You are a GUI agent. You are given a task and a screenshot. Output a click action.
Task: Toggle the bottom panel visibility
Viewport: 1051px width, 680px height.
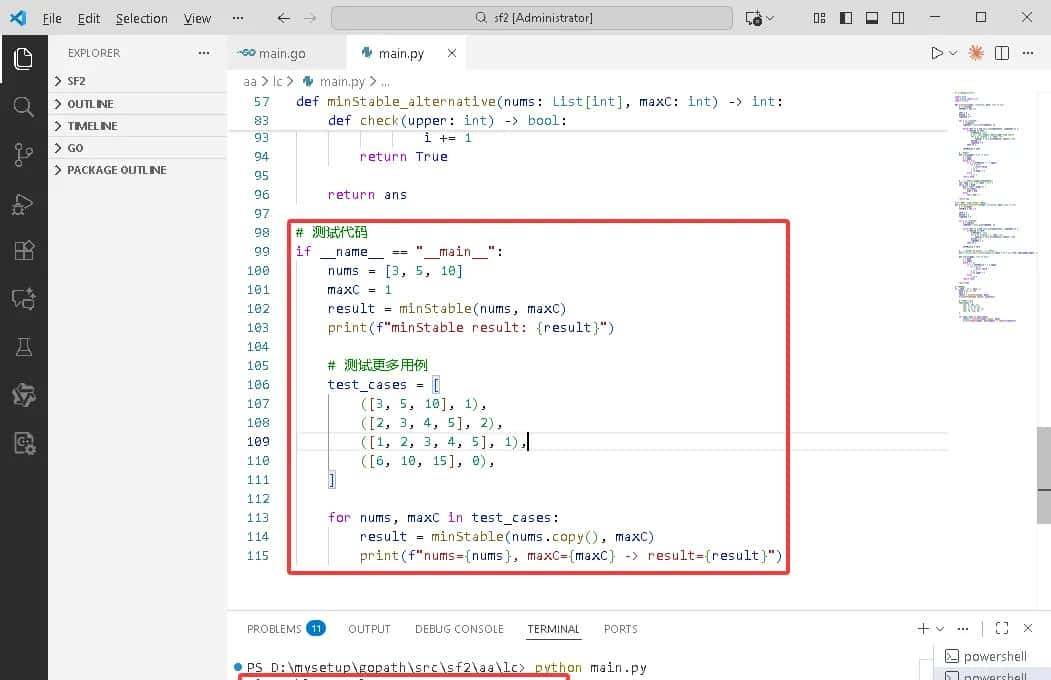click(872, 18)
